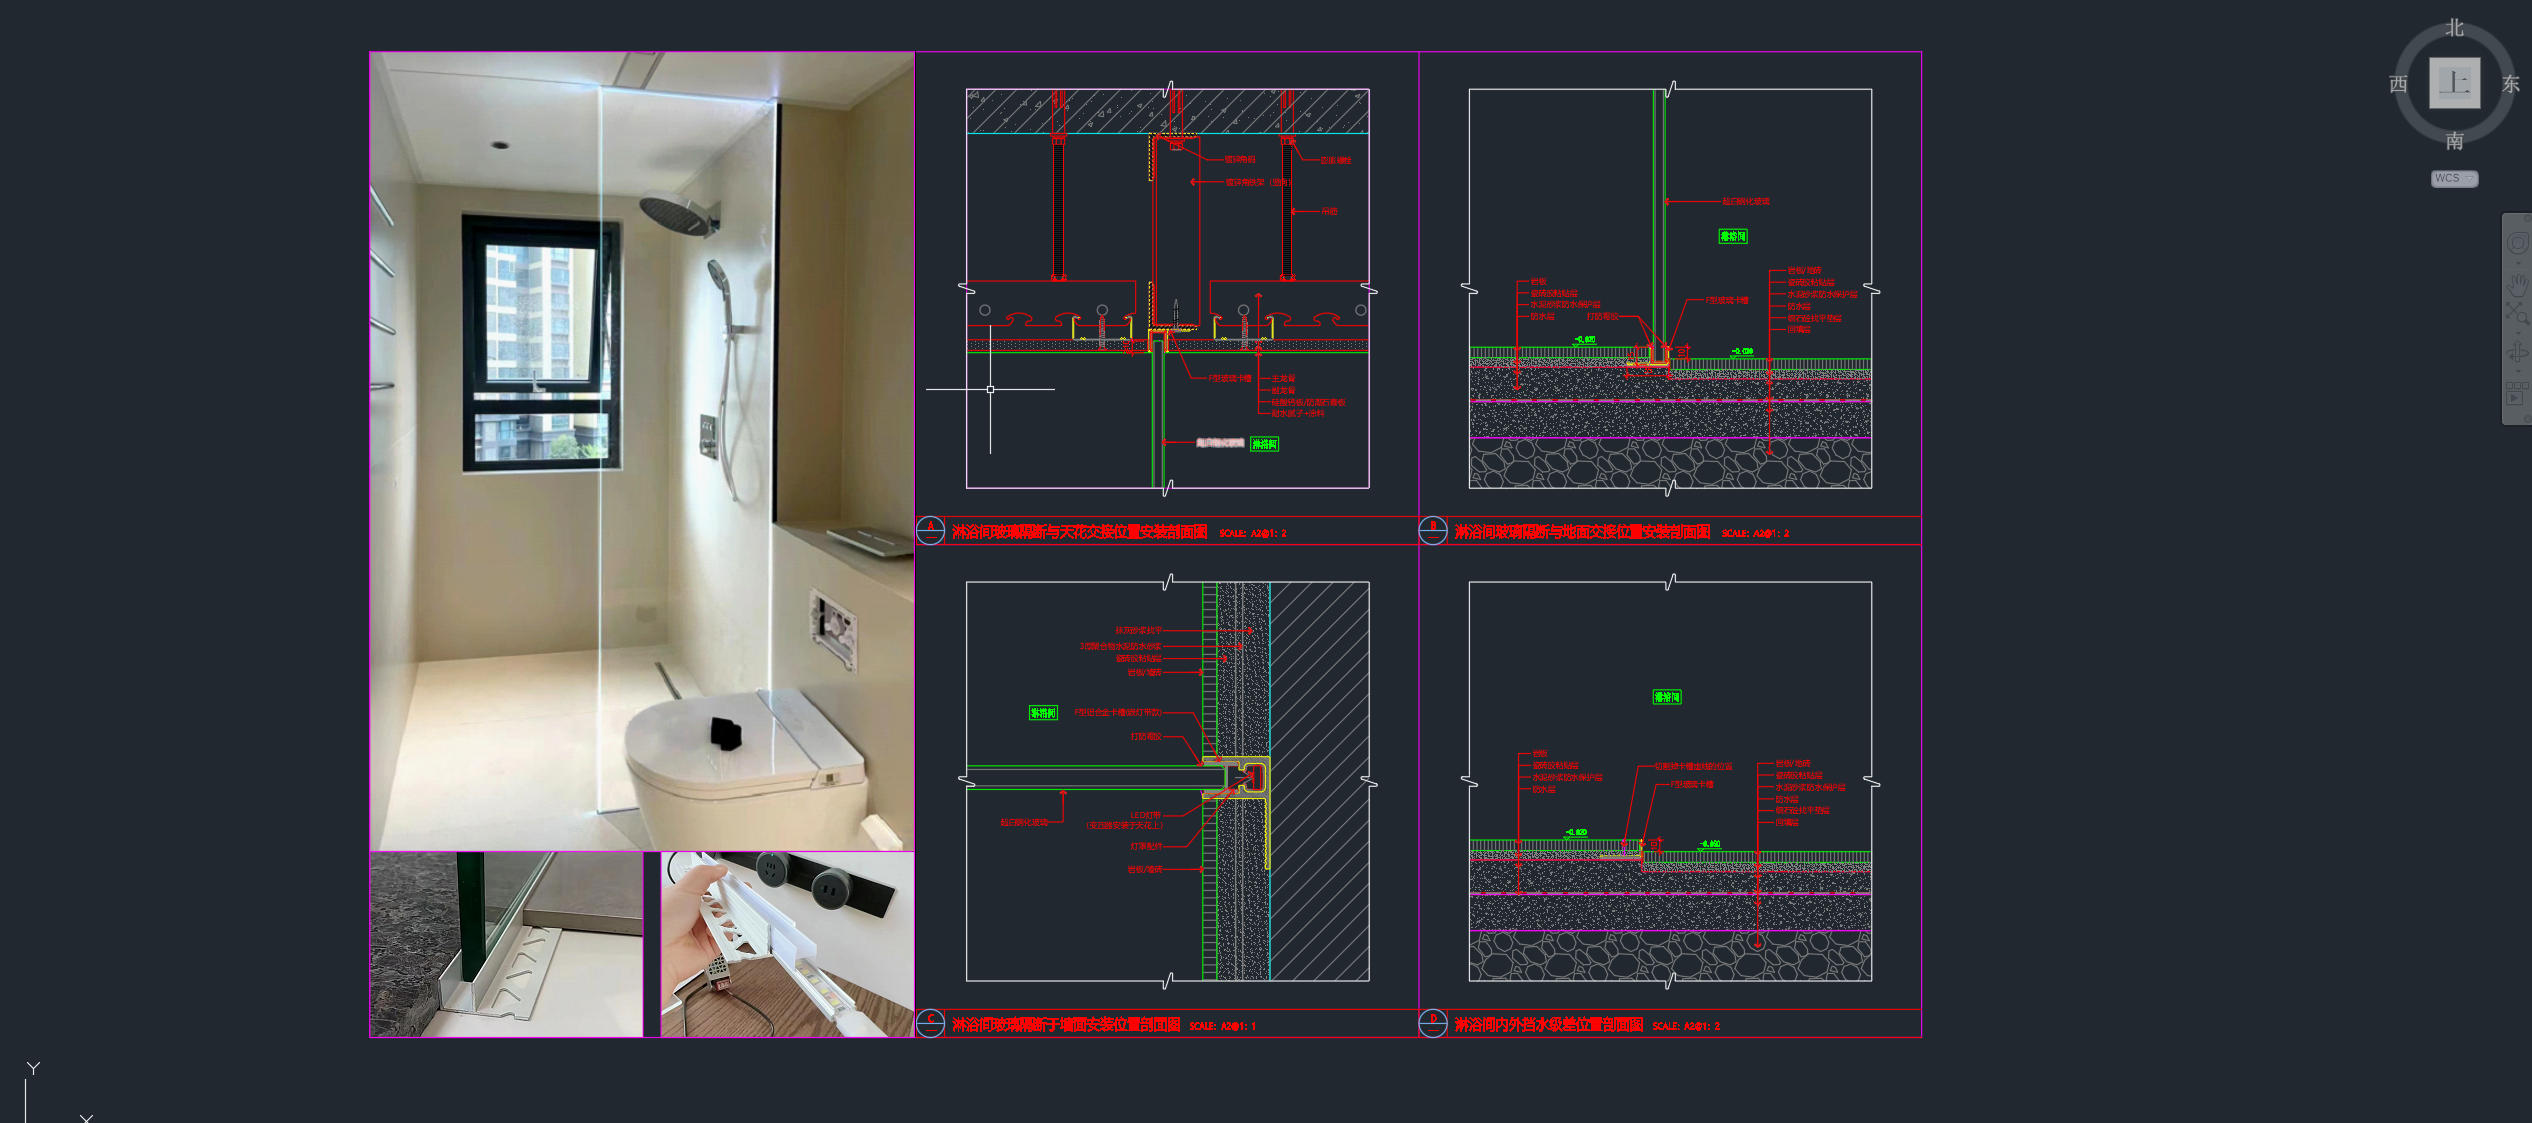Click detail D water step title

pos(1548,1025)
